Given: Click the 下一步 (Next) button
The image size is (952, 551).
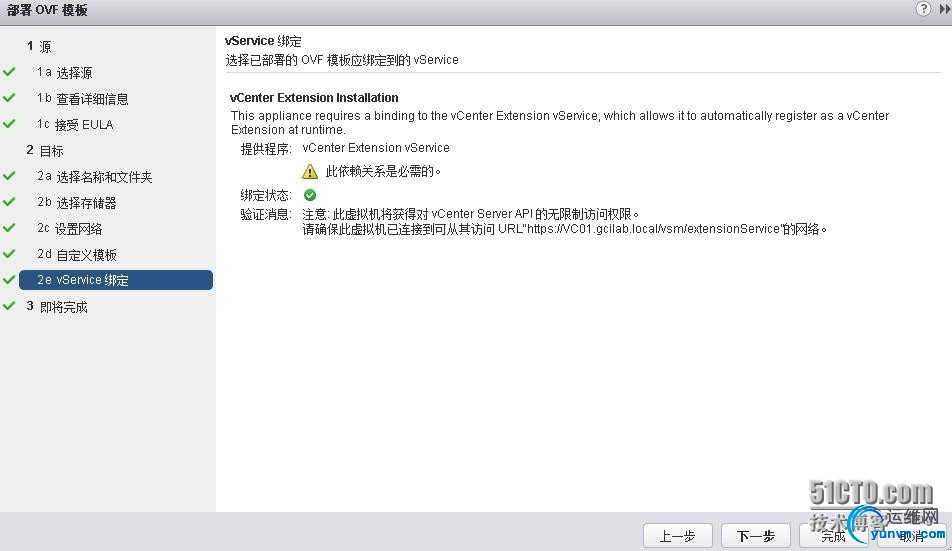Looking at the screenshot, I should click(x=755, y=536).
